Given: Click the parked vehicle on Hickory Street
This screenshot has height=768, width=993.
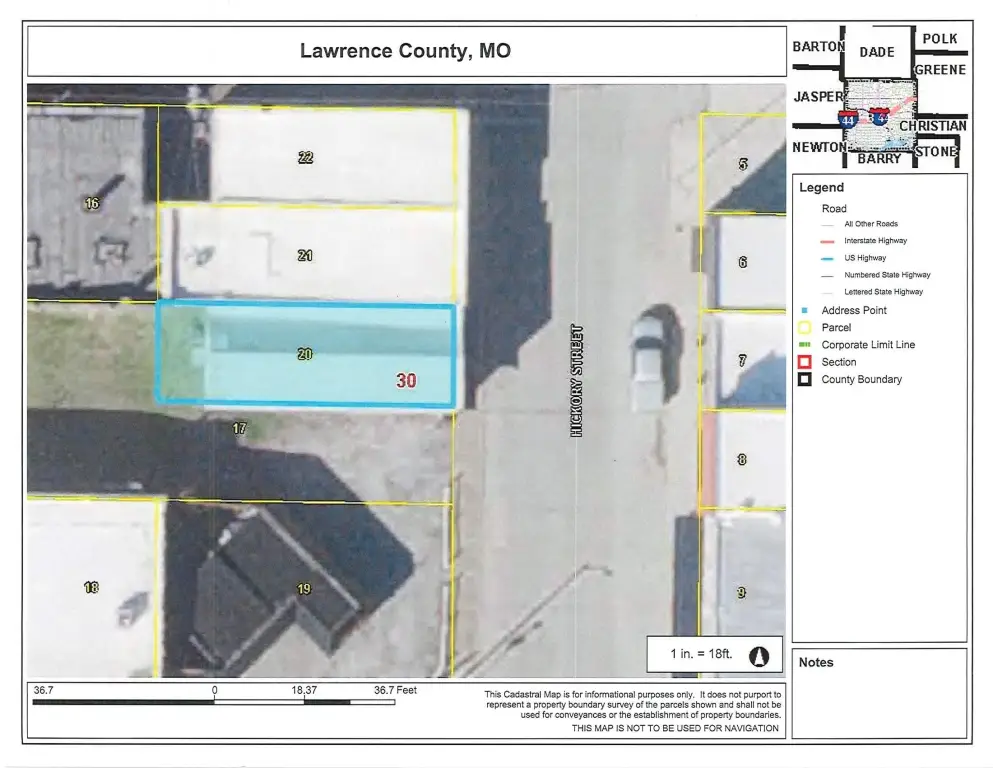Looking at the screenshot, I should (x=647, y=362).
